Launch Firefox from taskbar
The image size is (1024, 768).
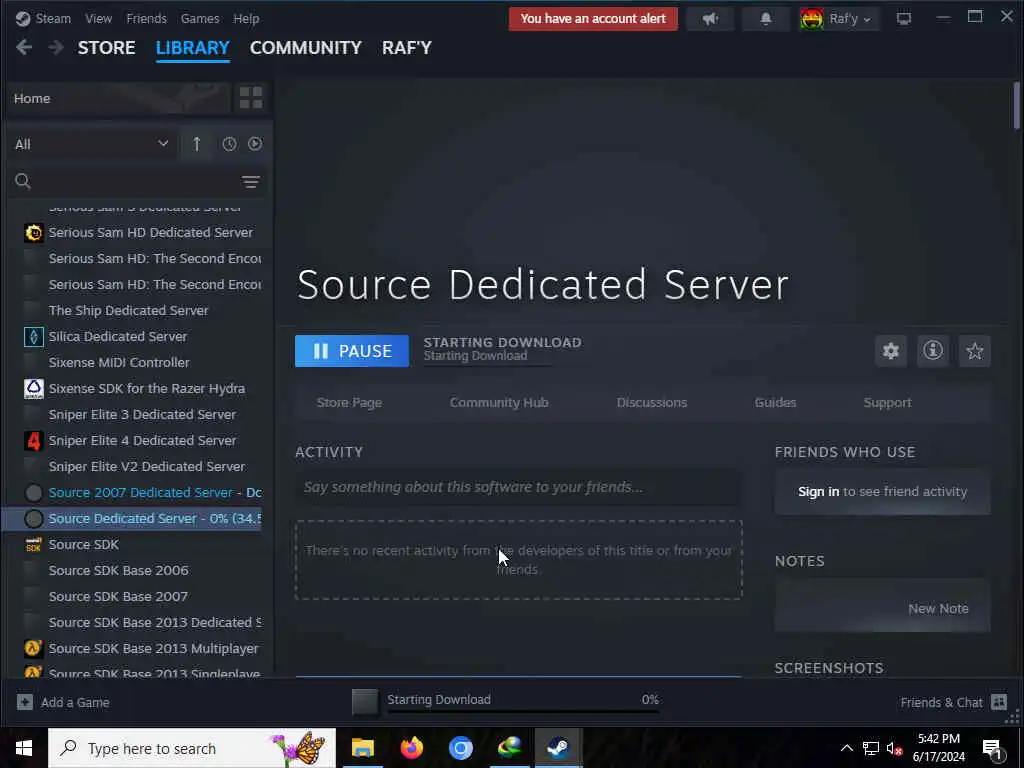[411, 747]
